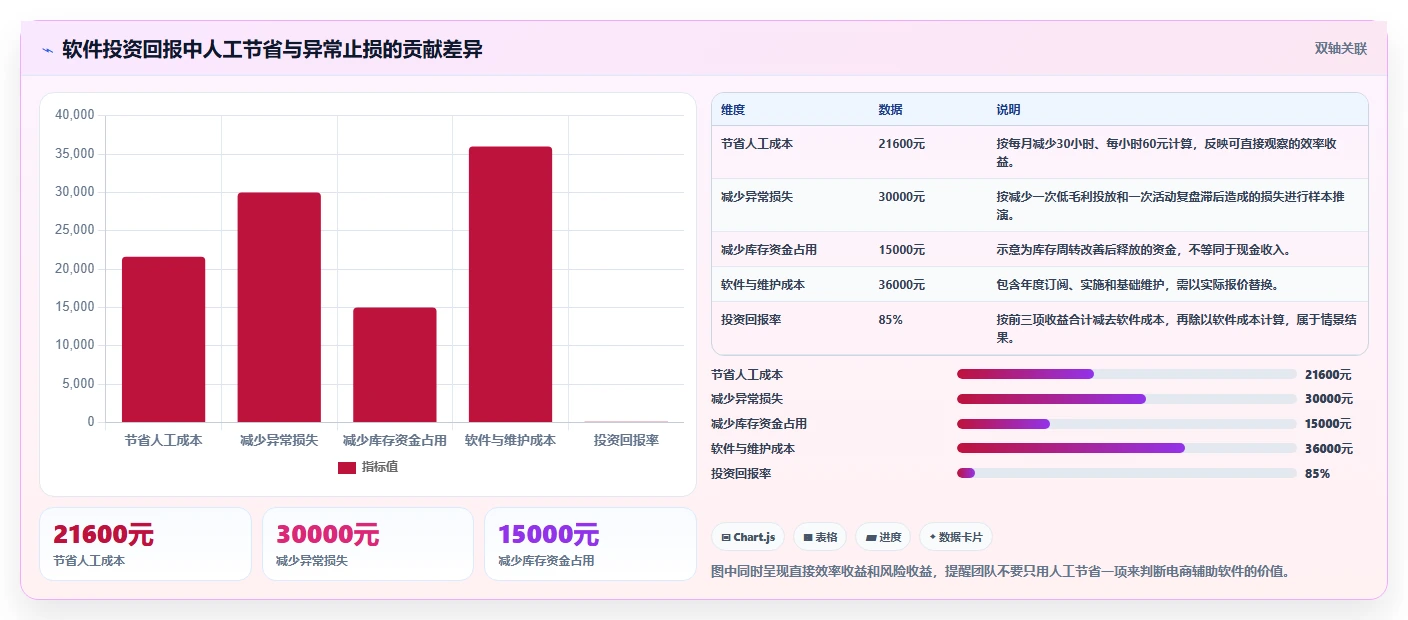Screen dimensions: 1408x620
Task: Click the 节省人工成本 x-axis label
Action: [163, 440]
